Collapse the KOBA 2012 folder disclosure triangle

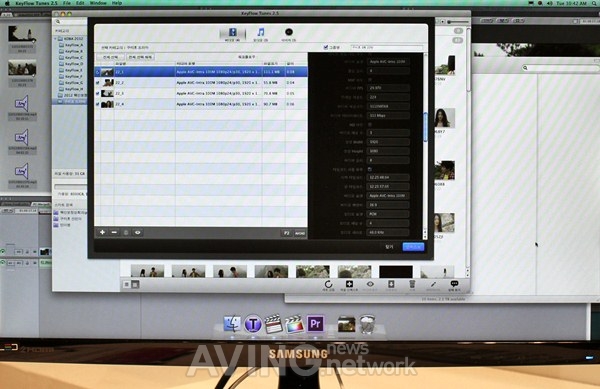(x=55, y=39)
